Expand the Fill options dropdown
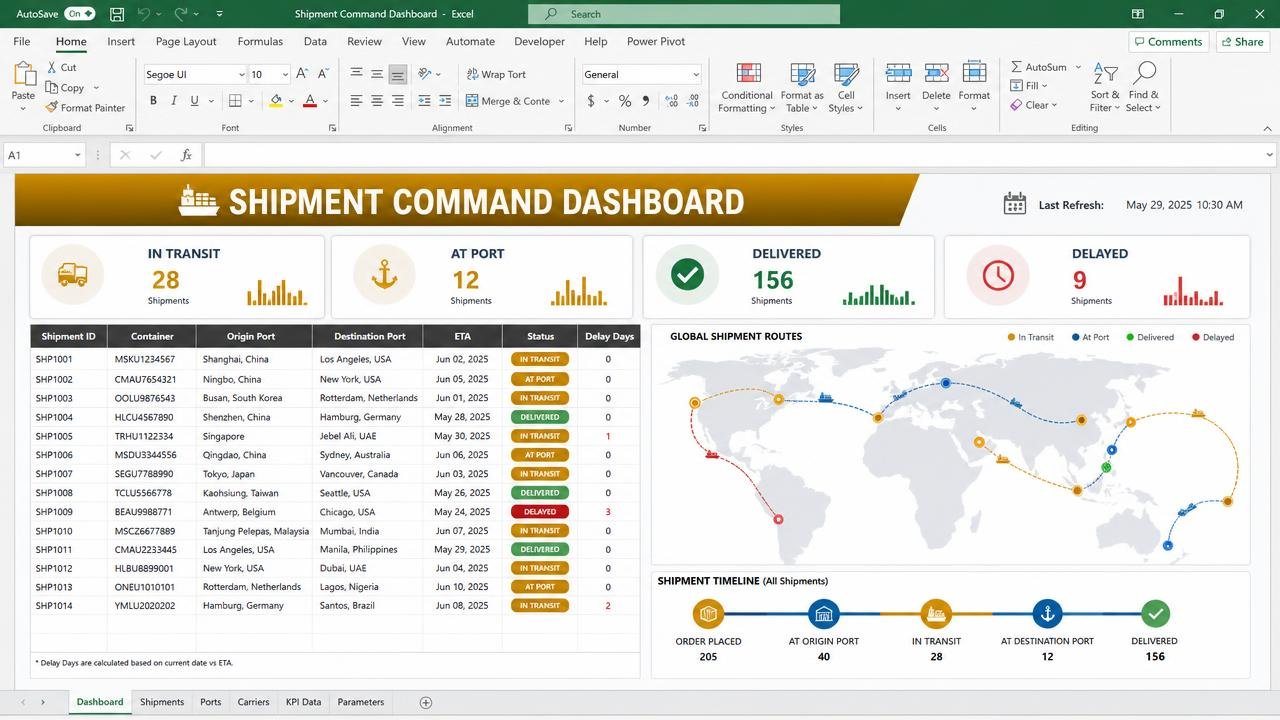 (1044, 86)
